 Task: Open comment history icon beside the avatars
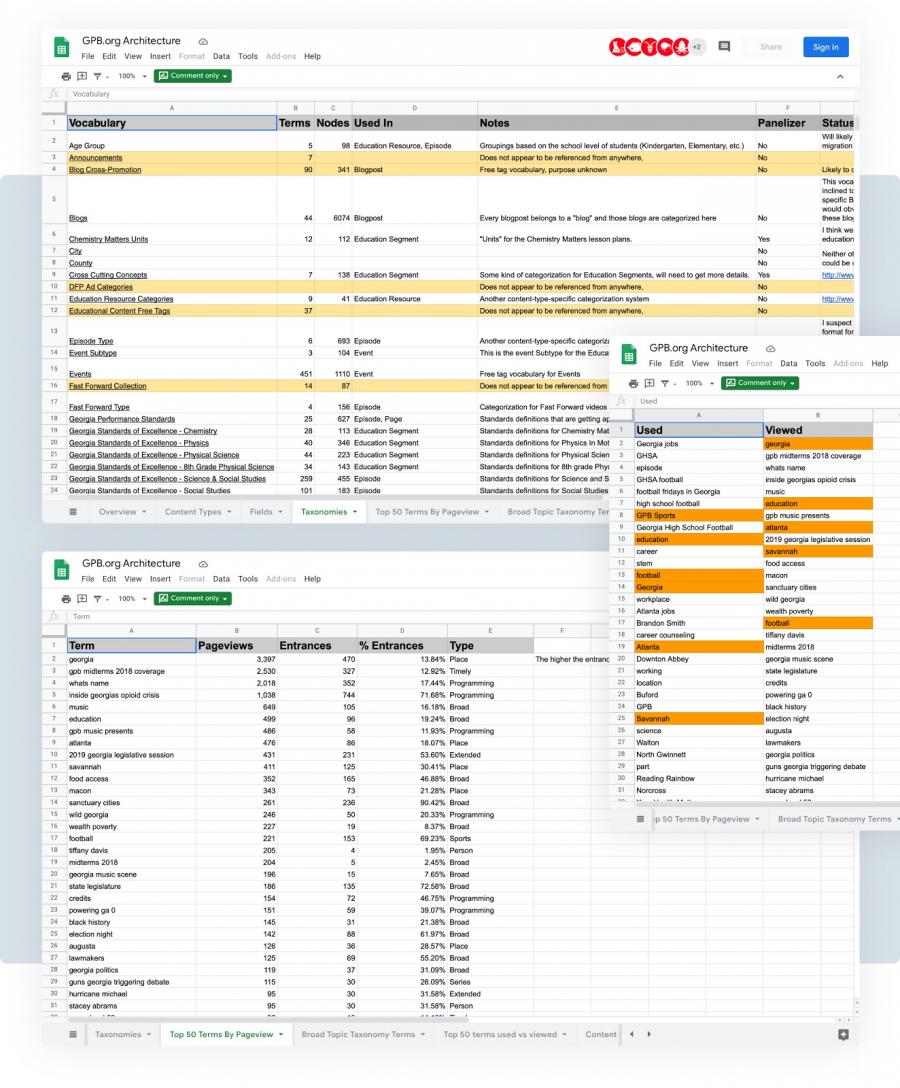pyautogui.click(x=724, y=46)
